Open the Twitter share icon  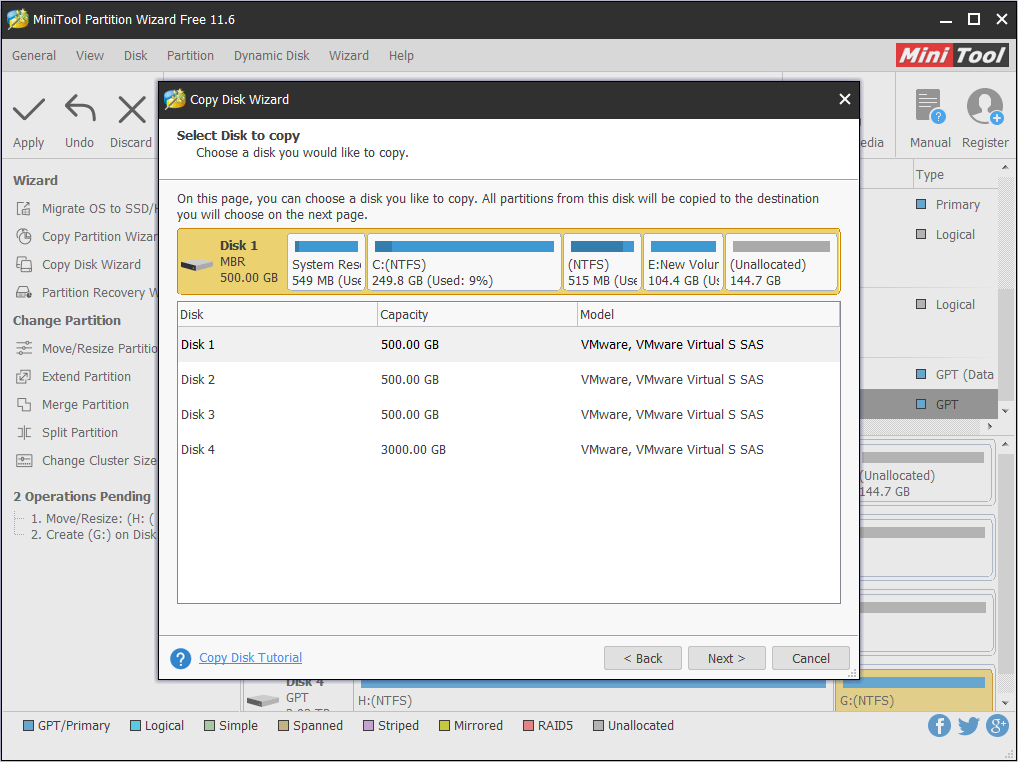[x=969, y=726]
